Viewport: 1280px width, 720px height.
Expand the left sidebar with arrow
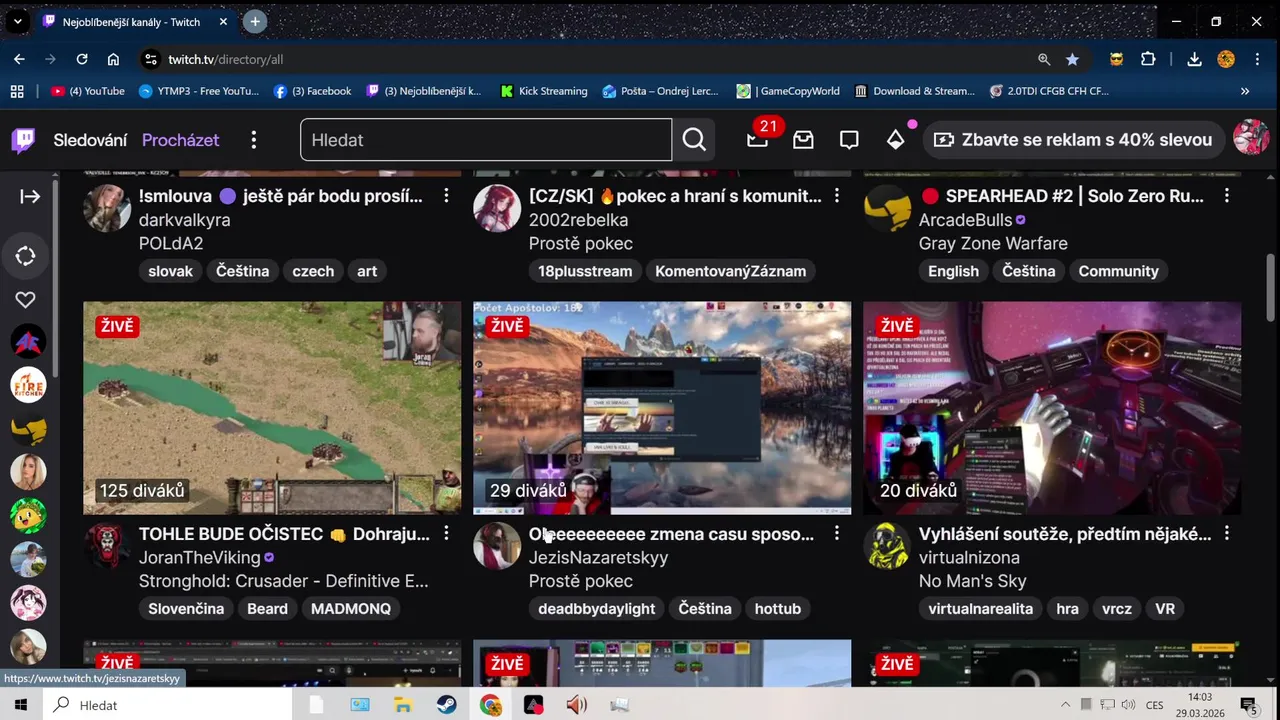(30, 196)
